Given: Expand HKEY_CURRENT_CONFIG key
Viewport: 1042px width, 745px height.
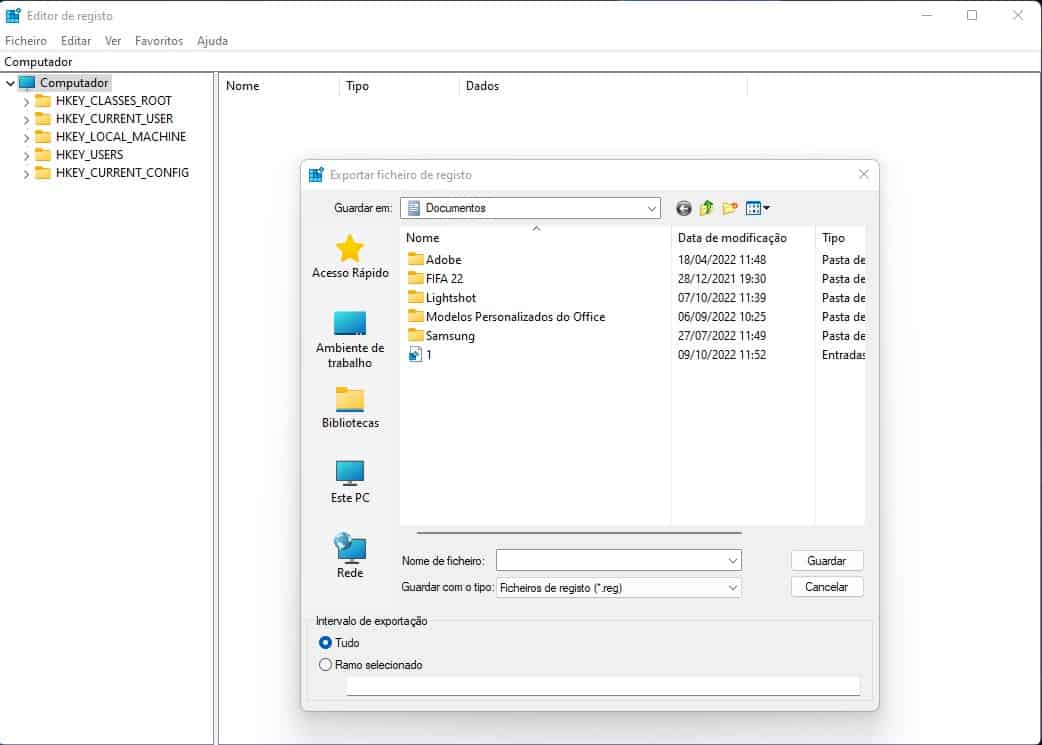Looking at the screenshot, I should click(x=26, y=173).
